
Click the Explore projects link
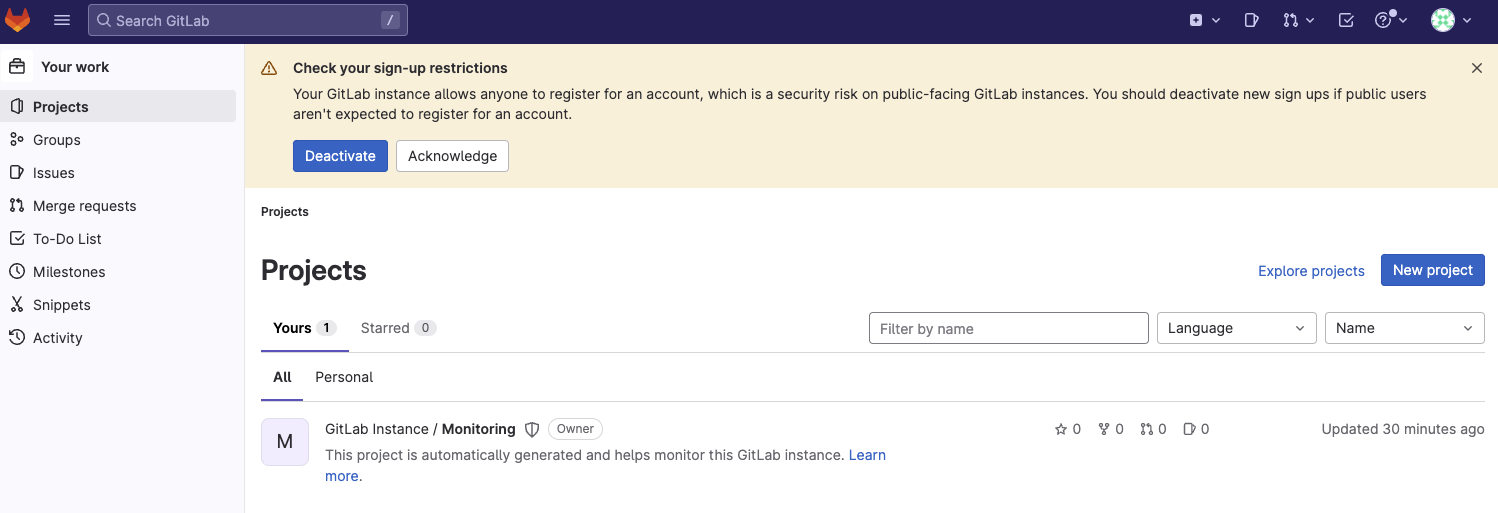1311,271
